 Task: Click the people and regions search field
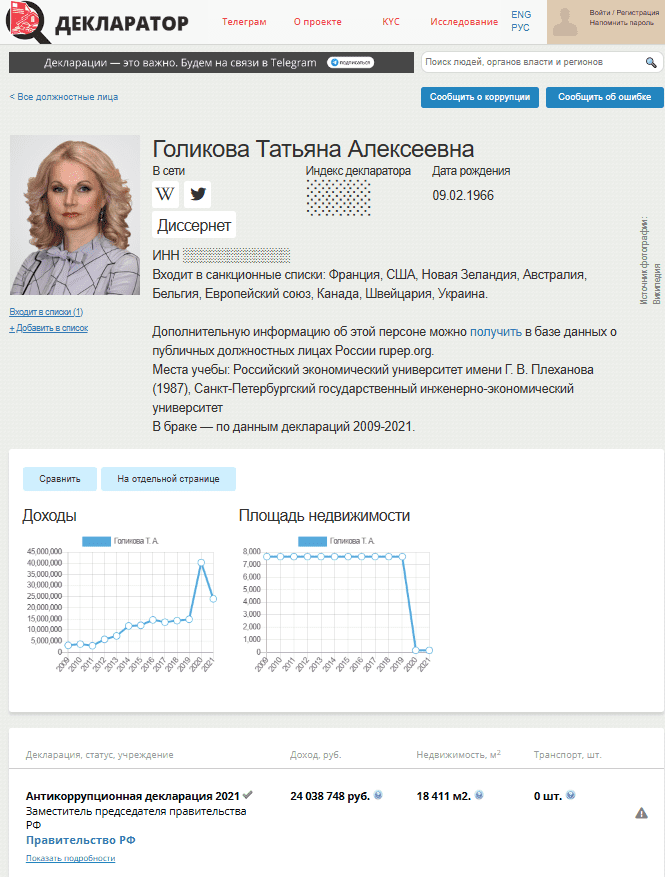(x=532, y=63)
